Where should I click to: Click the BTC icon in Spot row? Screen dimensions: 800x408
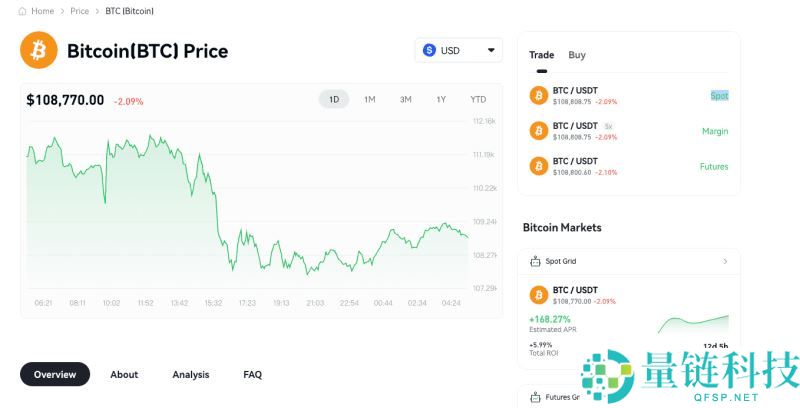[539, 96]
